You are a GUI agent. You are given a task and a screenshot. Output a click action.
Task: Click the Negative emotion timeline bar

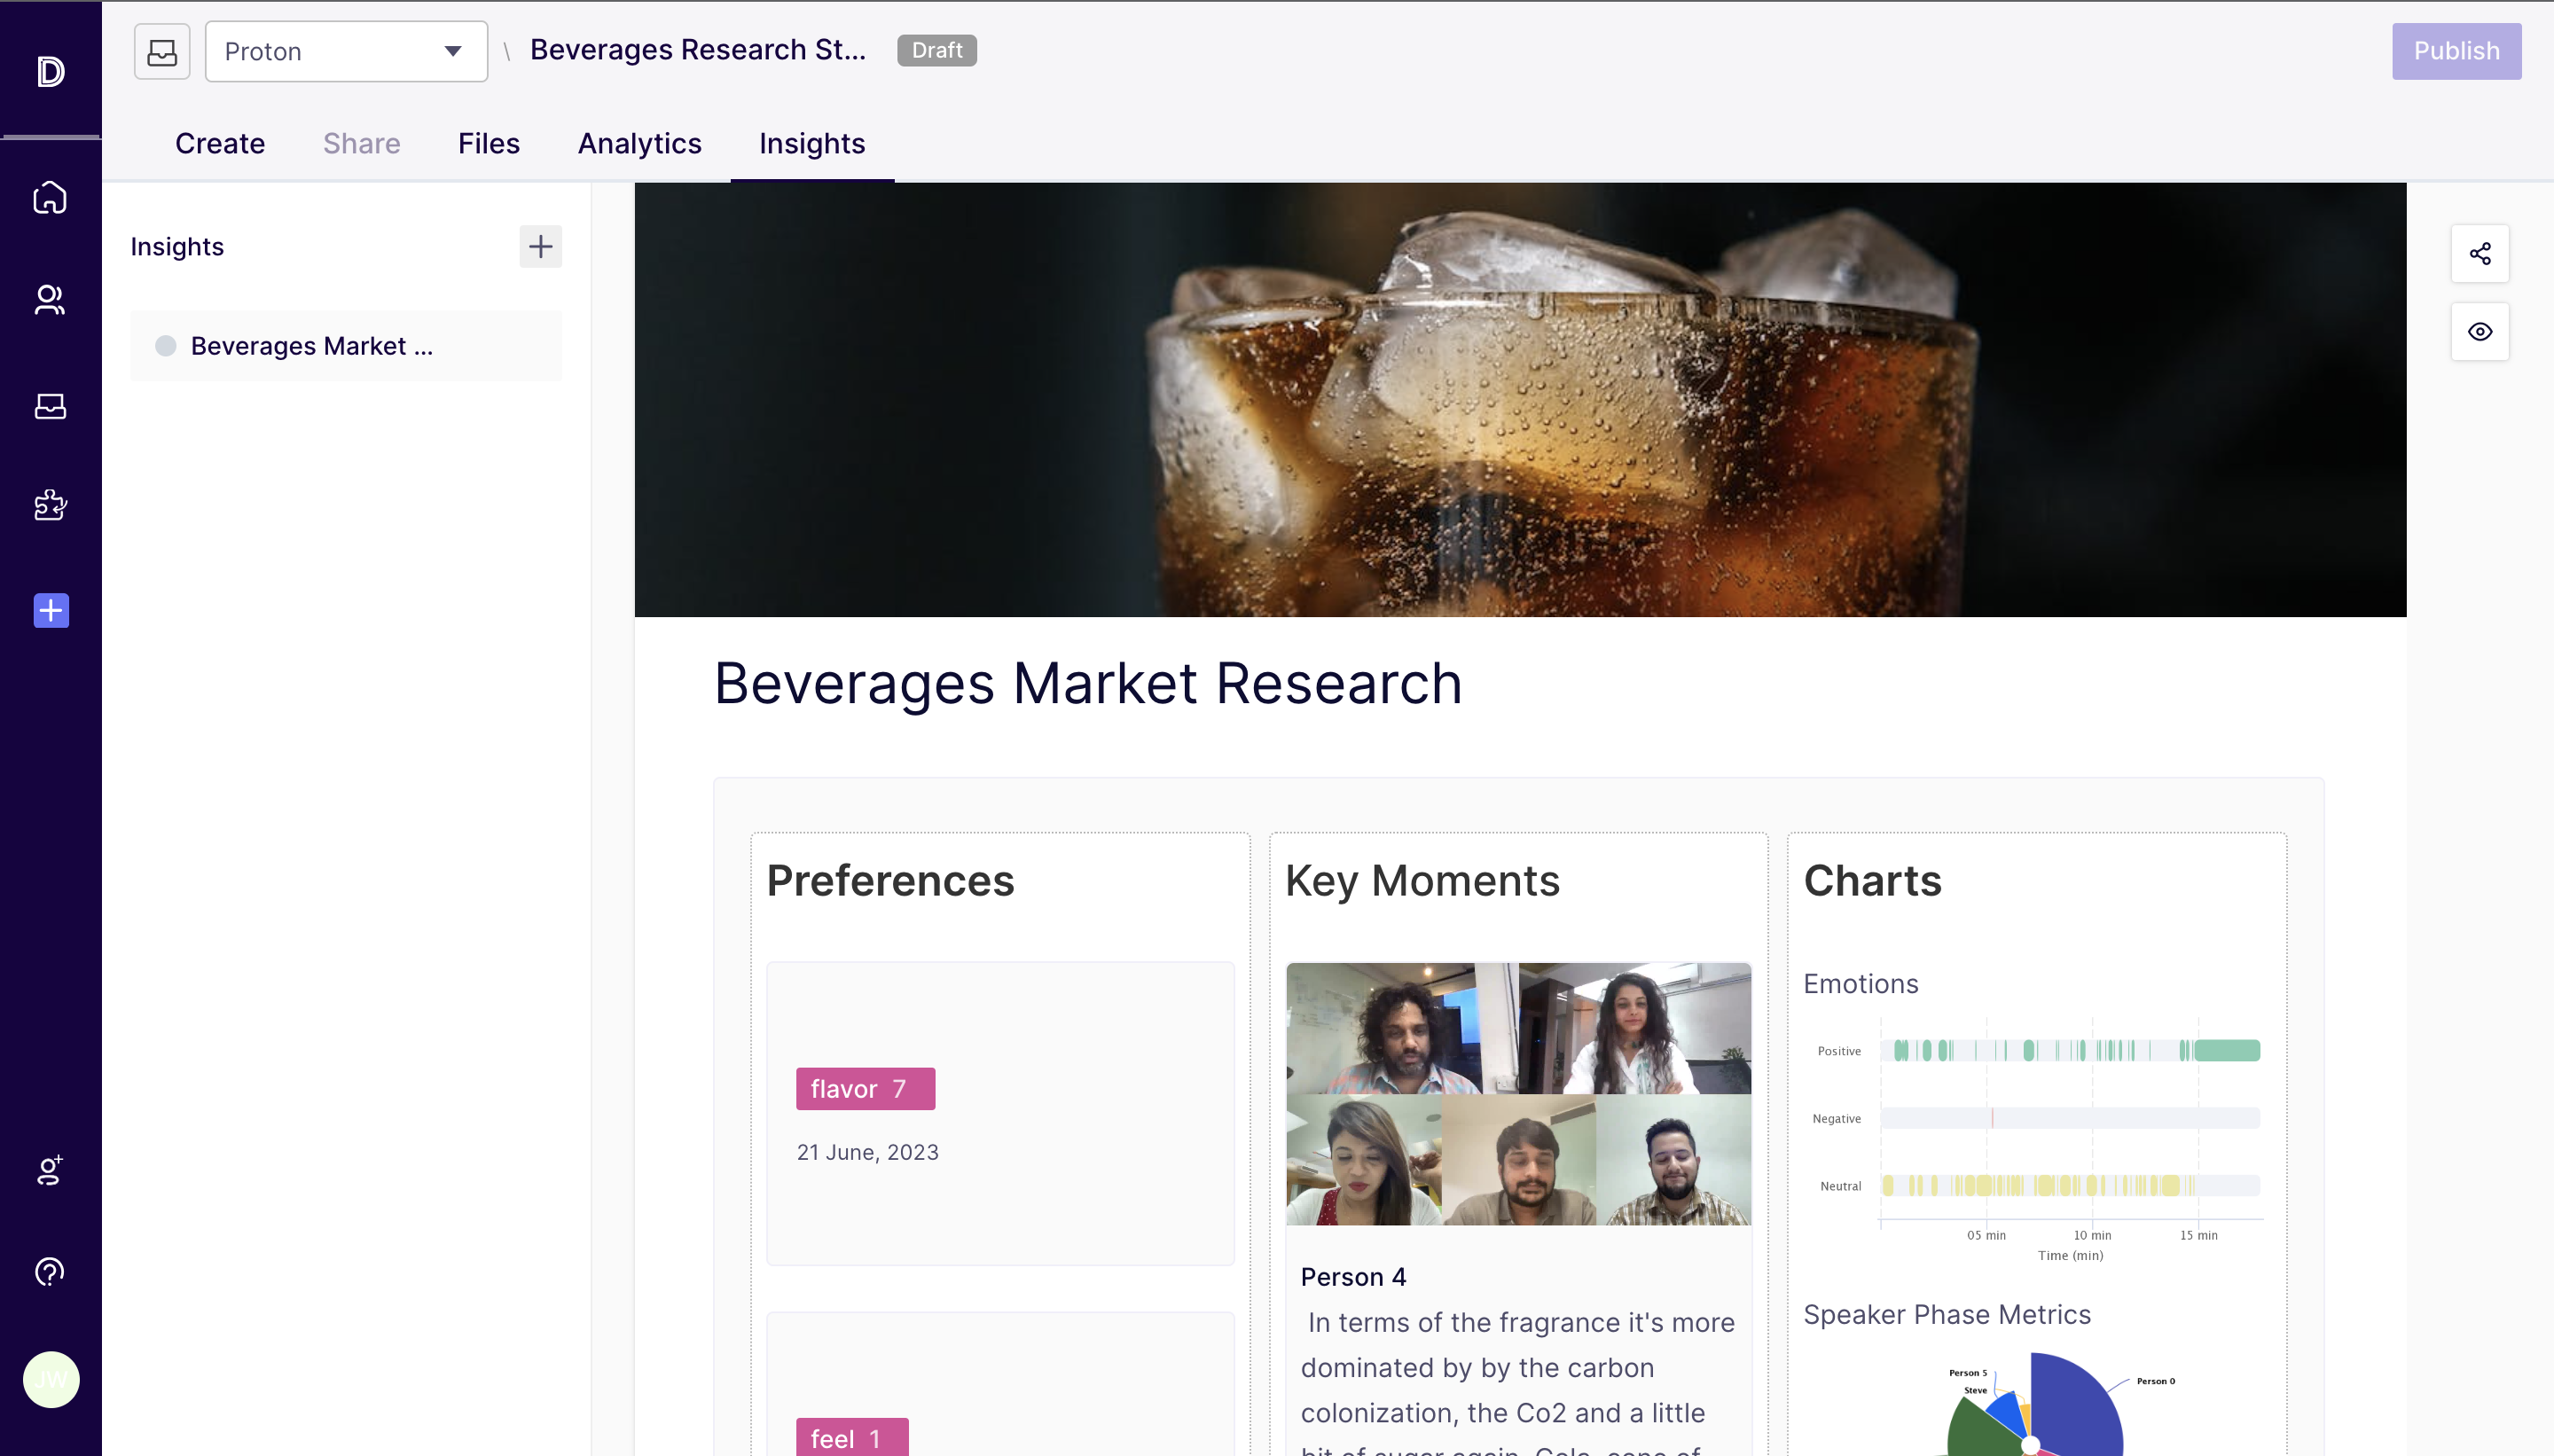click(2070, 1118)
